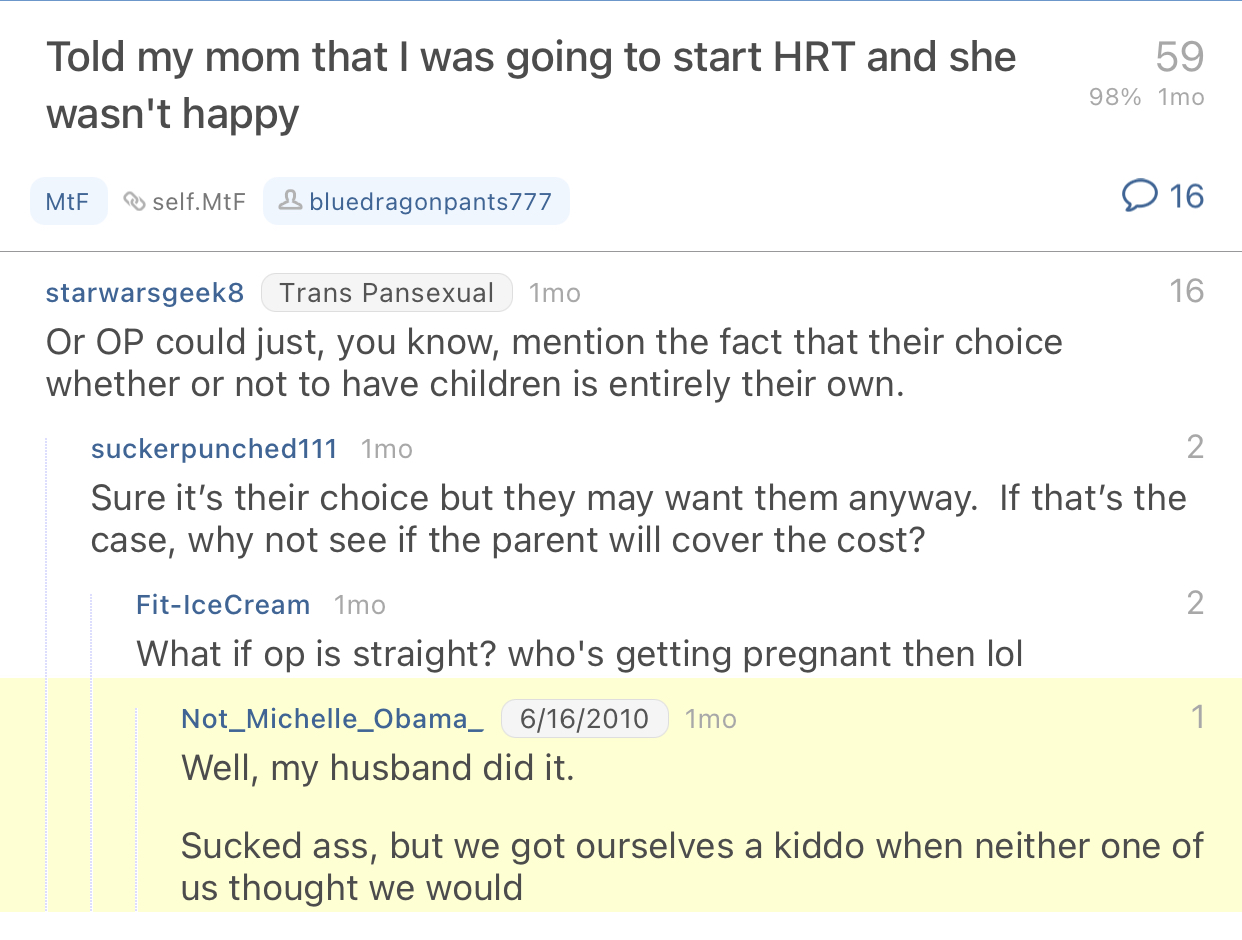The image size is (1242, 940).
Task: Collapse the Fit-IceCream comment about being straight
Action: point(579,654)
